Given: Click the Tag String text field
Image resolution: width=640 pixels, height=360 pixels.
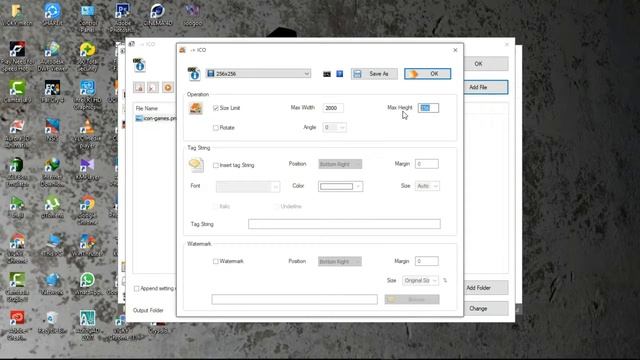Looking at the screenshot, I should (344, 224).
